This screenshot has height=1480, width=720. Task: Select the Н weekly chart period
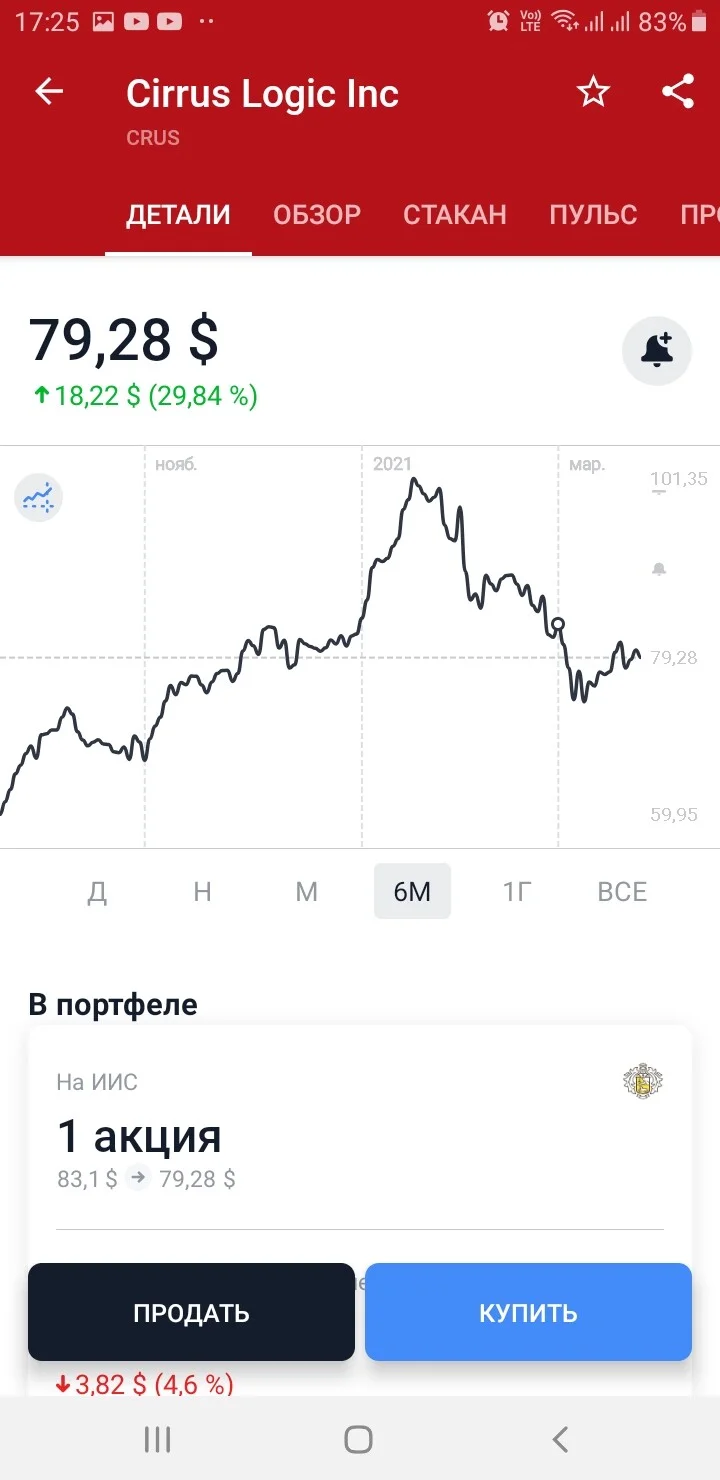tap(202, 891)
